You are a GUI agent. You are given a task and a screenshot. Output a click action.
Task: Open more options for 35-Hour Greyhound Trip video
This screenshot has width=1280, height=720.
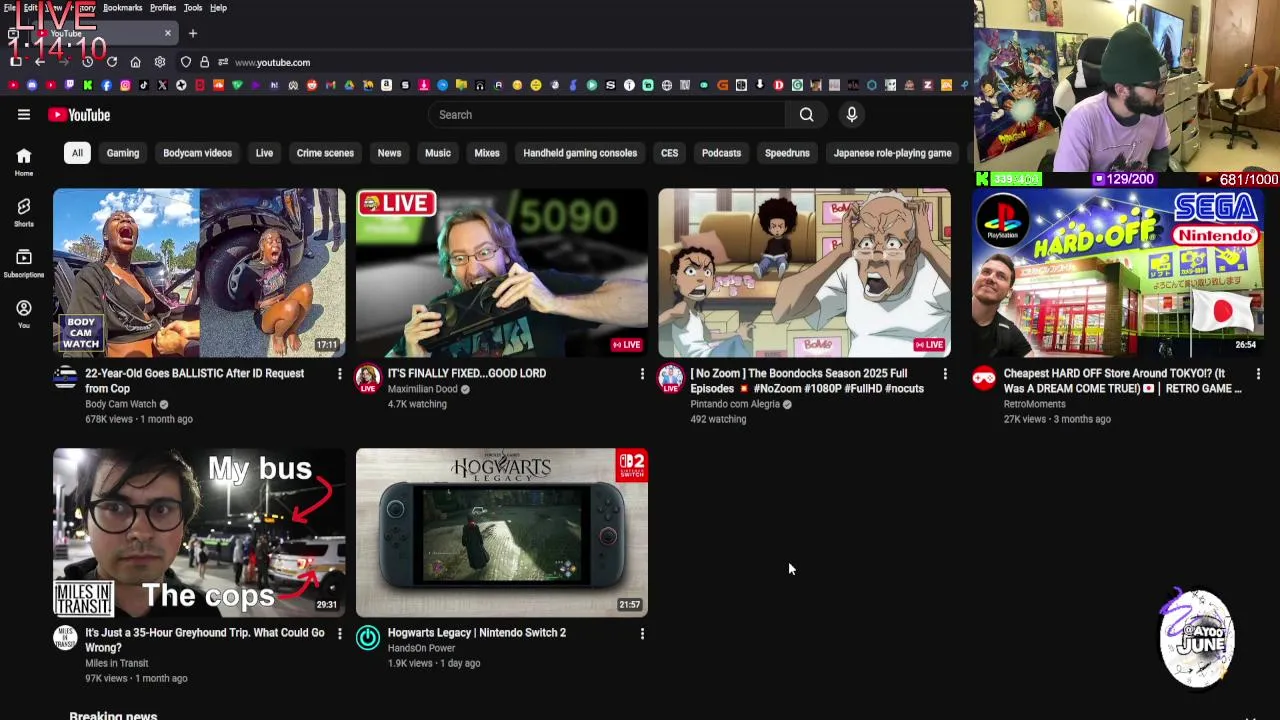click(339, 633)
